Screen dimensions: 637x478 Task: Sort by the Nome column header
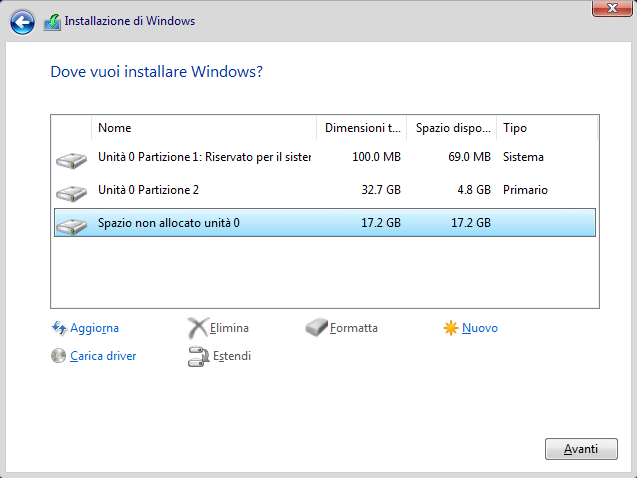(x=204, y=128)
